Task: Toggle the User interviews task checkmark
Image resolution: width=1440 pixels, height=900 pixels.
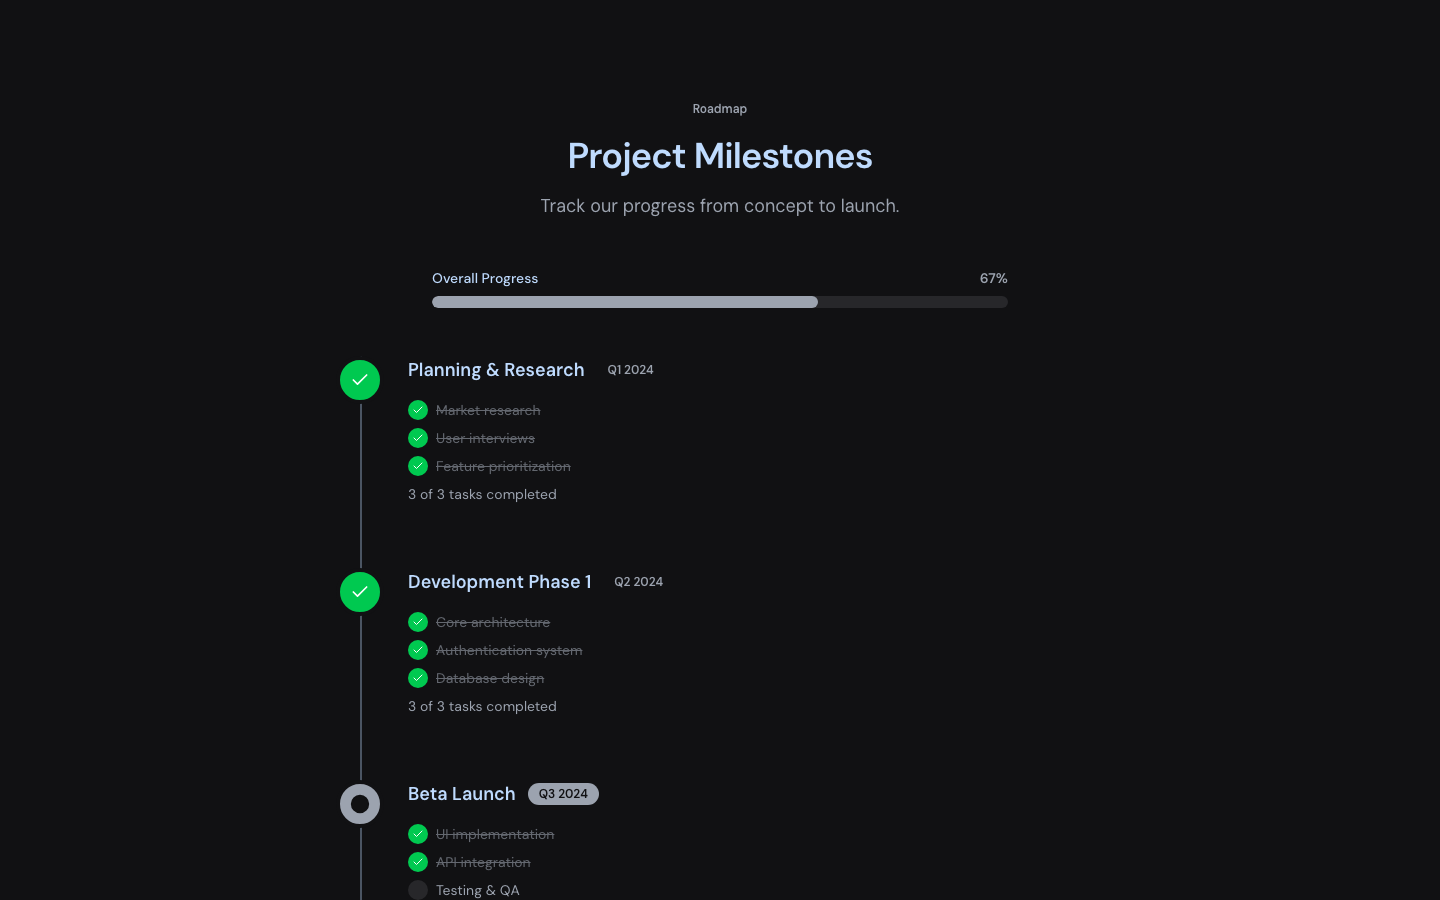Action: 418,438
